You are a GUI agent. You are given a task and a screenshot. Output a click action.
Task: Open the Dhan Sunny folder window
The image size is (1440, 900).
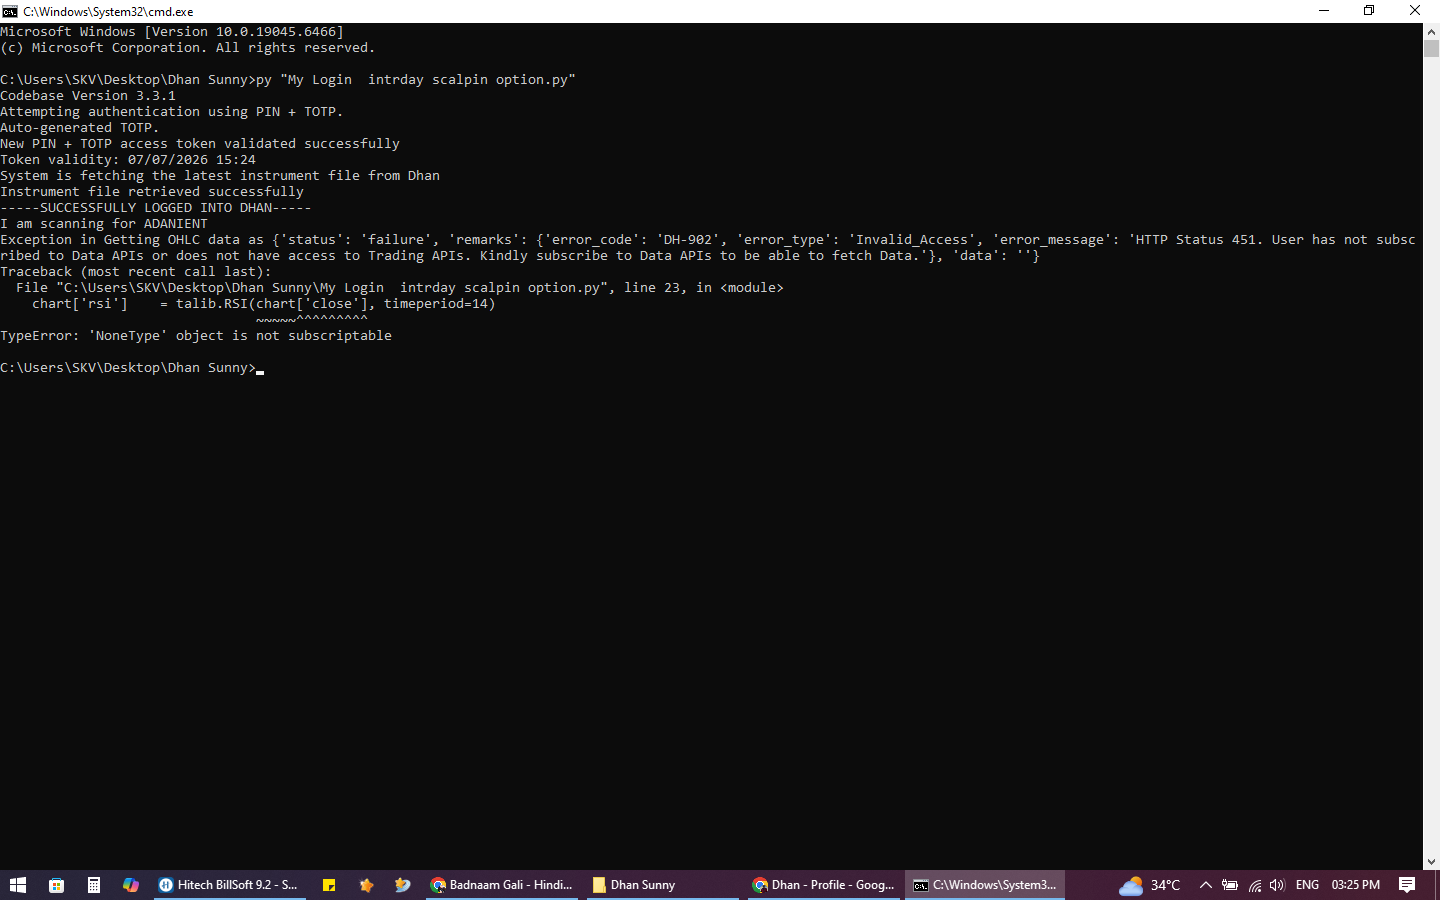662,885
